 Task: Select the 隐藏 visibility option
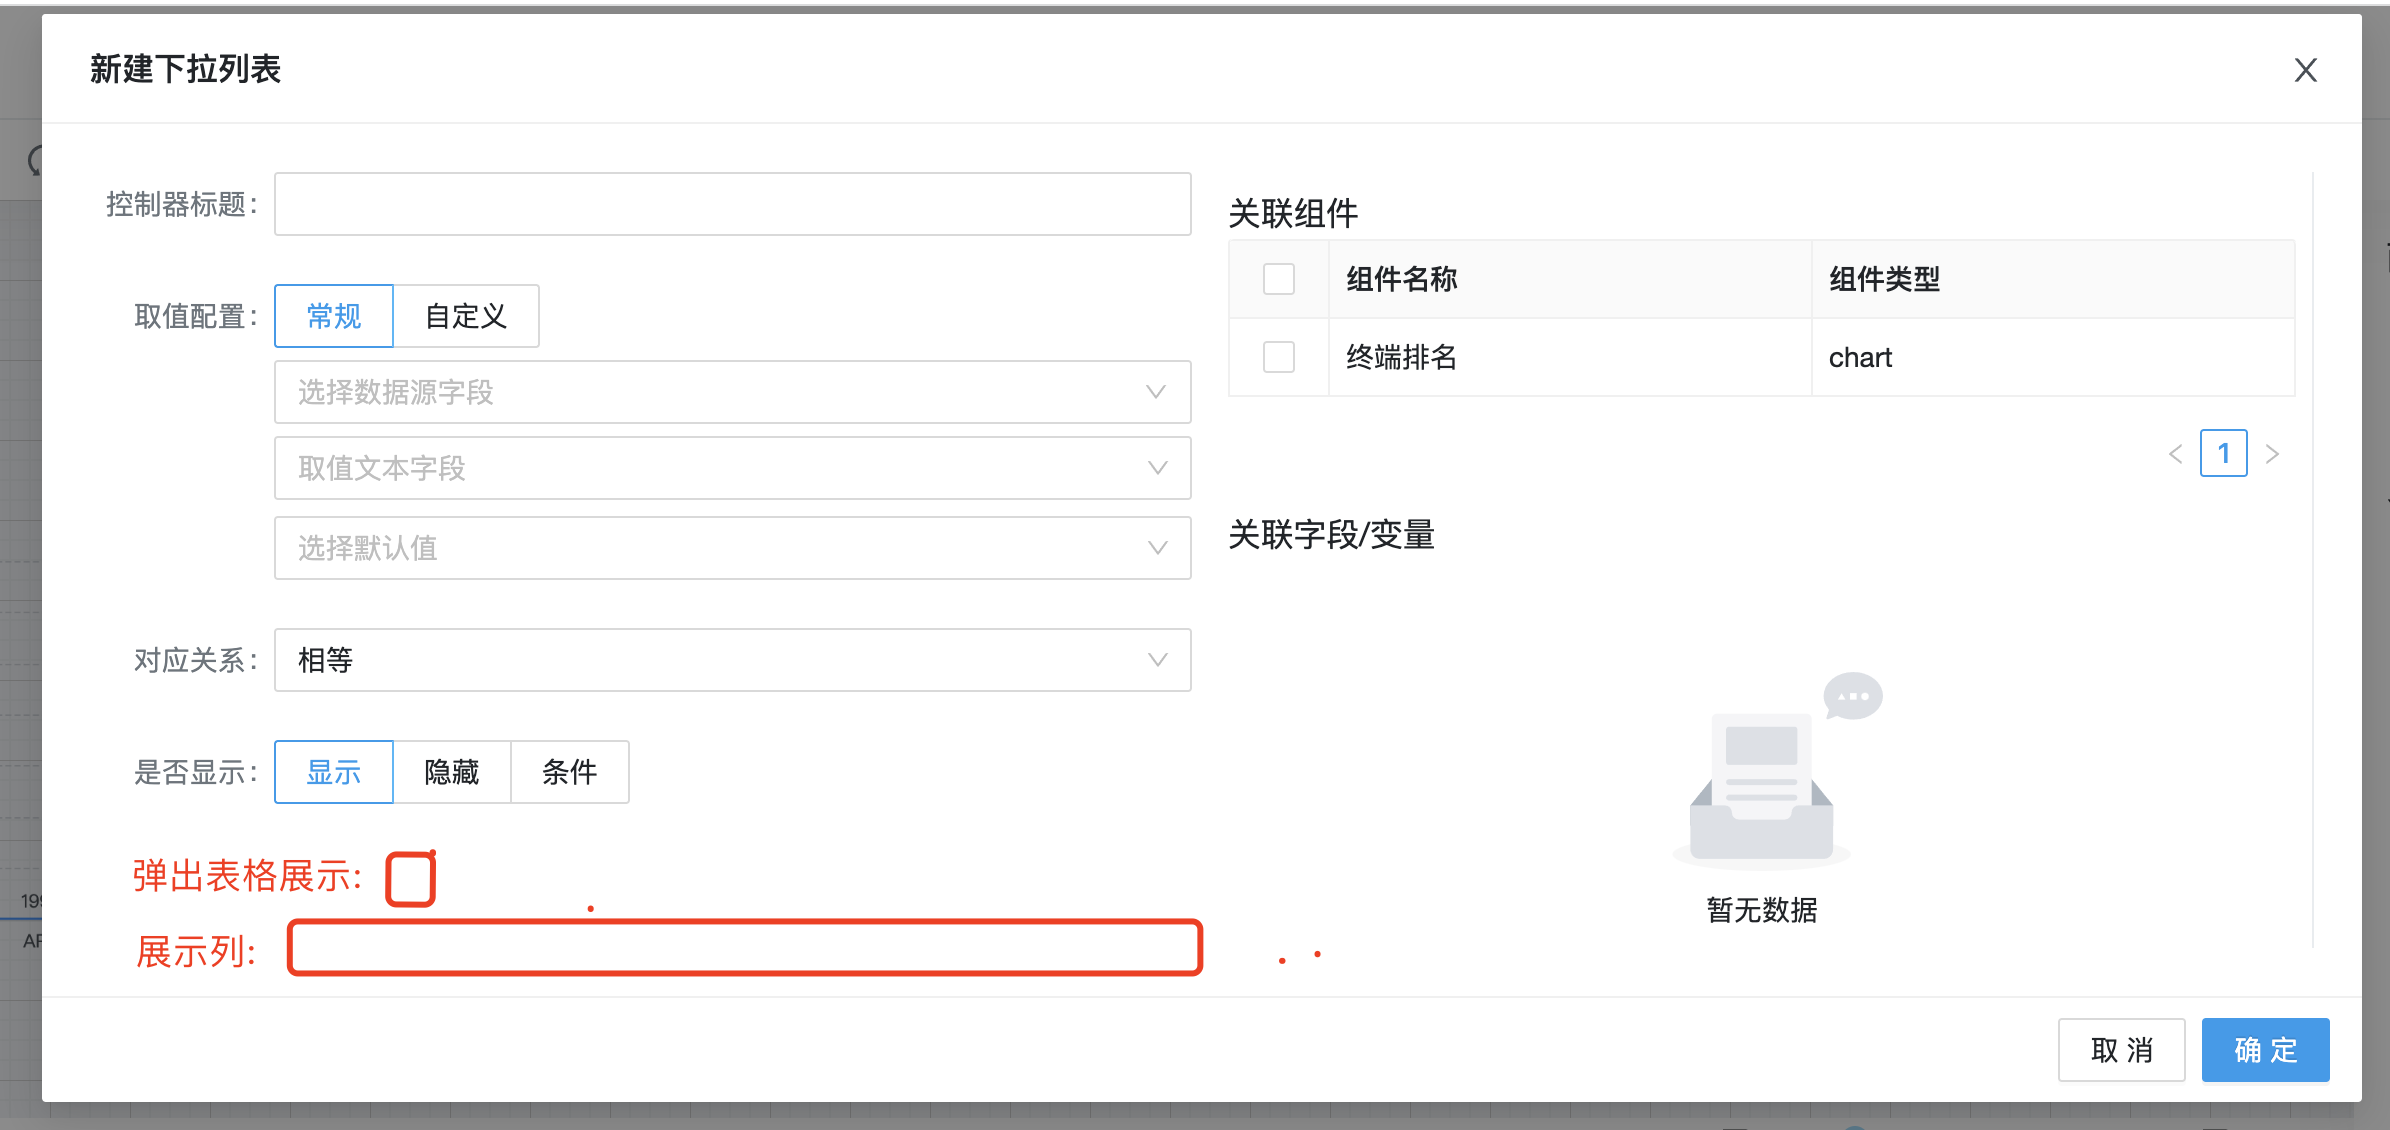(x=452, y=772)
